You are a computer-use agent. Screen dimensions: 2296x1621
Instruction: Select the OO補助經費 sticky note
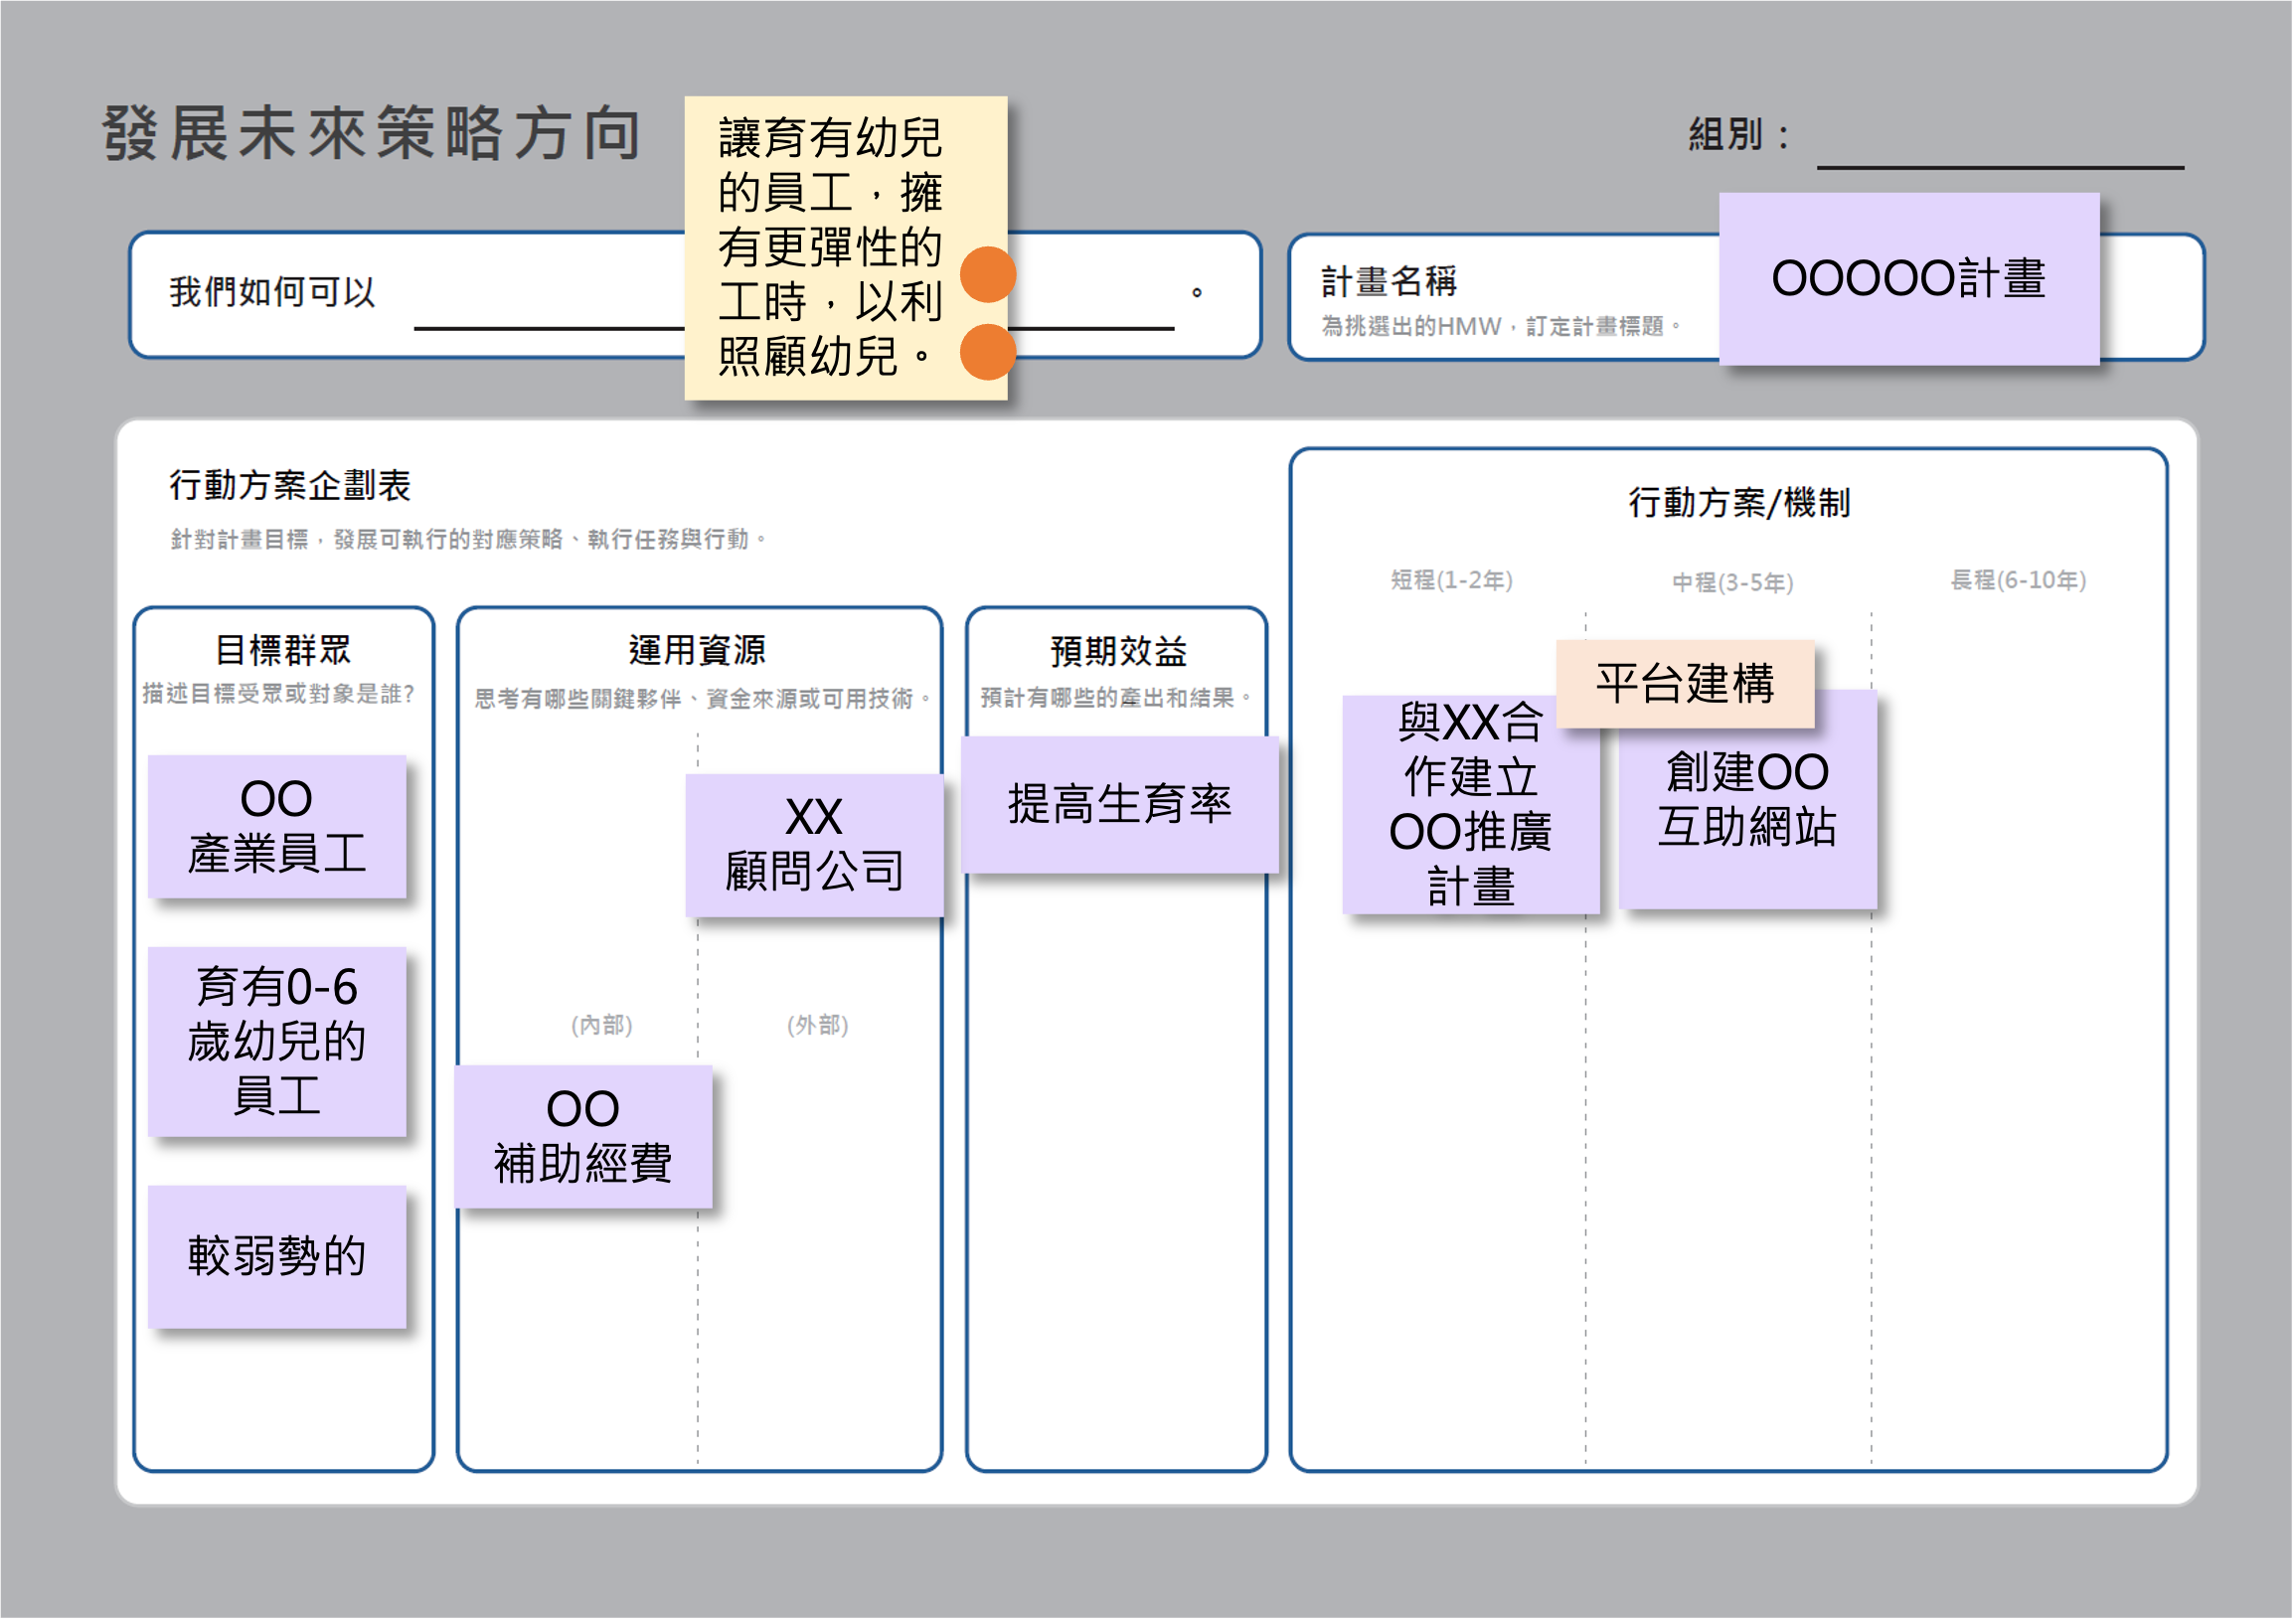tap(583, 1137)
